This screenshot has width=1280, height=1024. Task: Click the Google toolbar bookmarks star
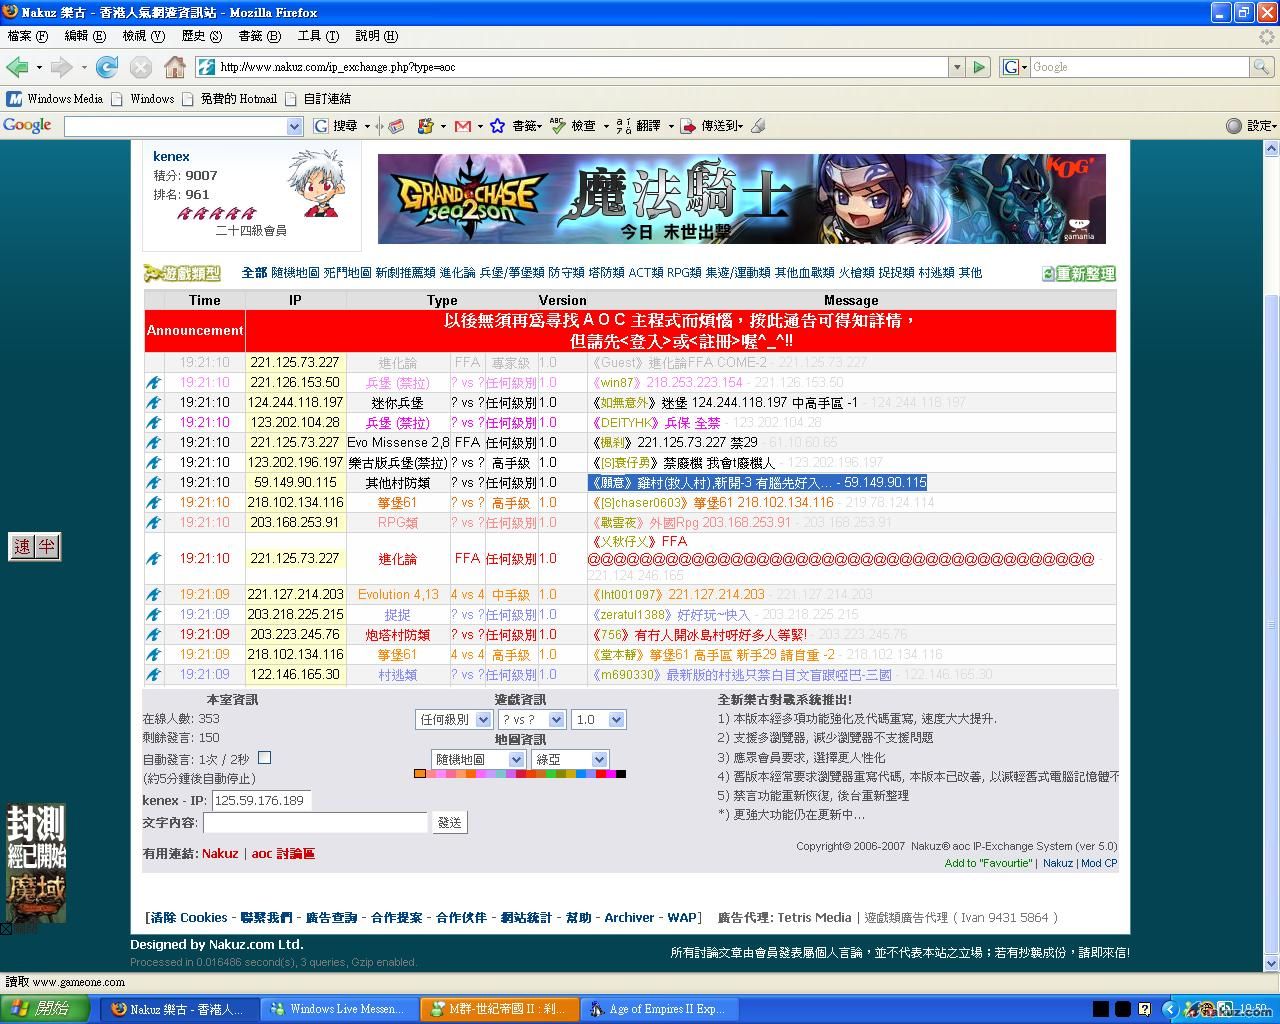point(497,126)
